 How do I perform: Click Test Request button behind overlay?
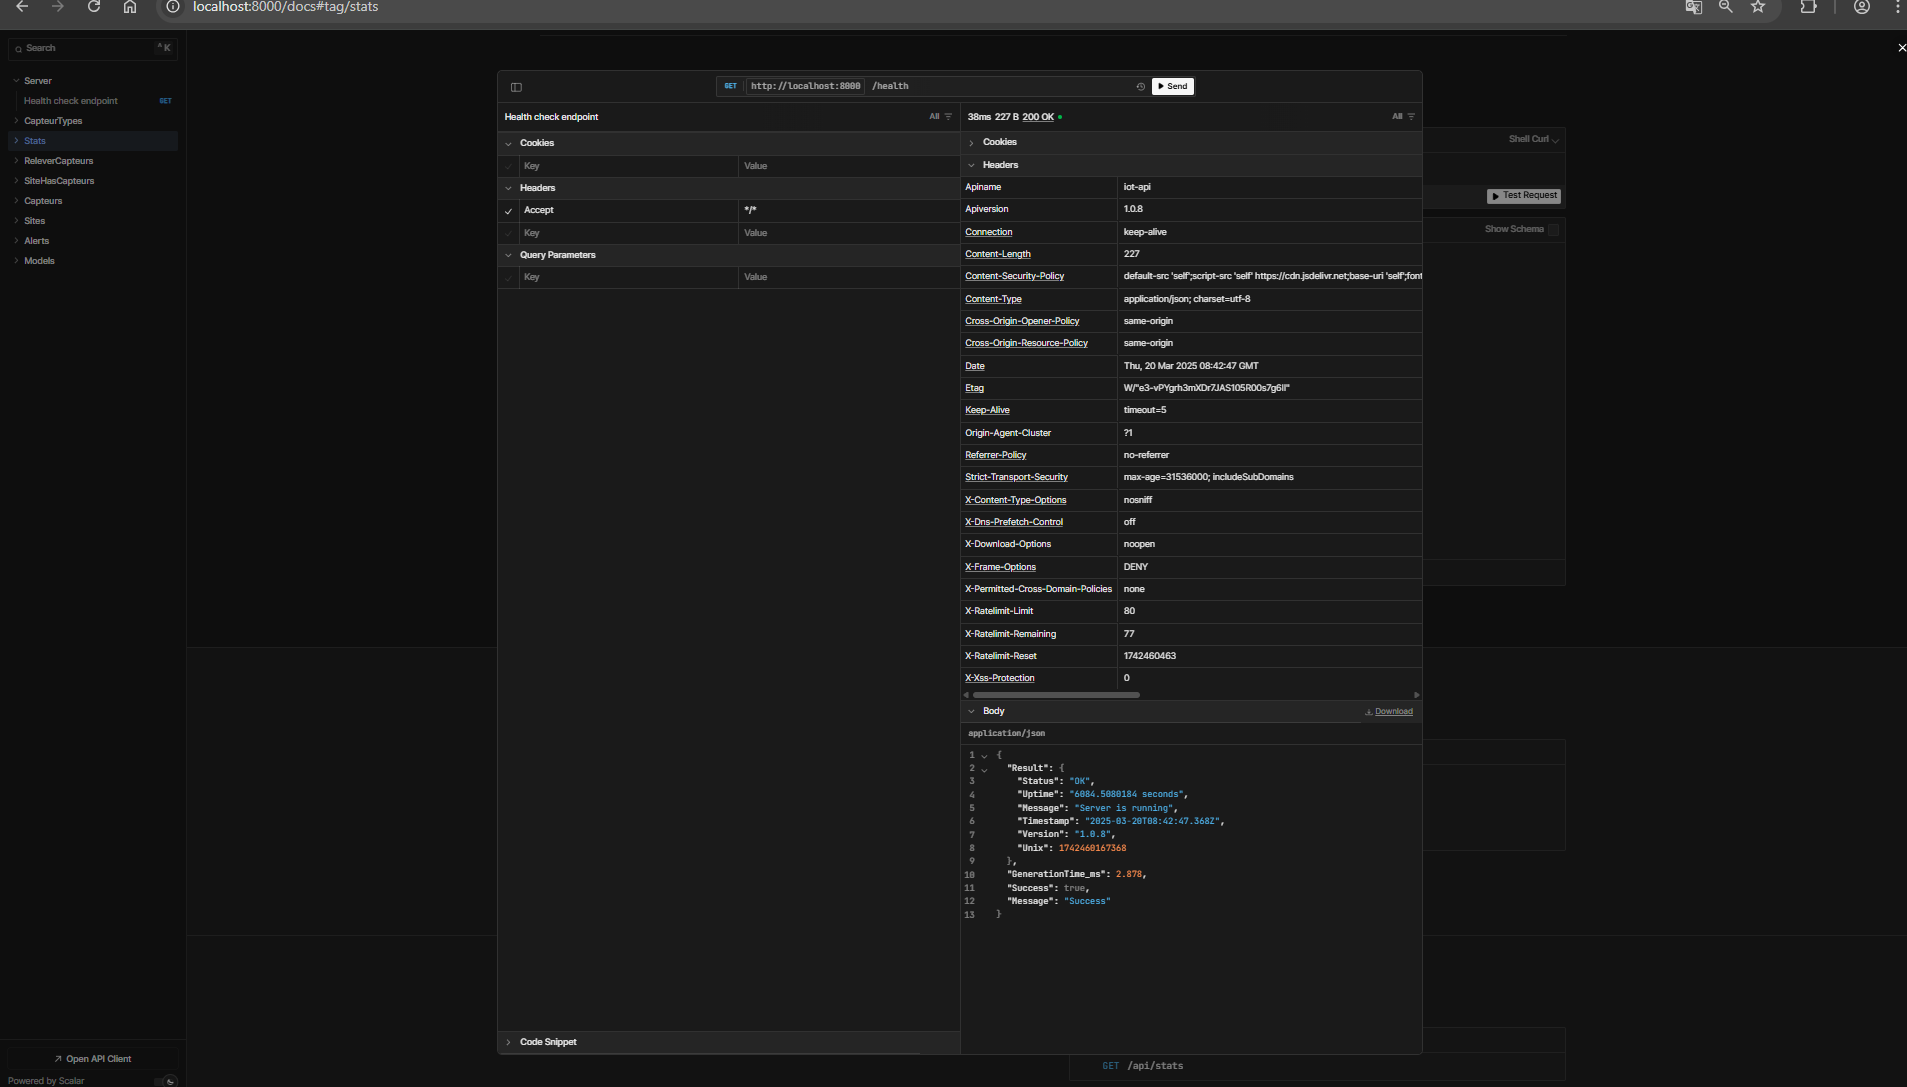tap(1524, 196)
